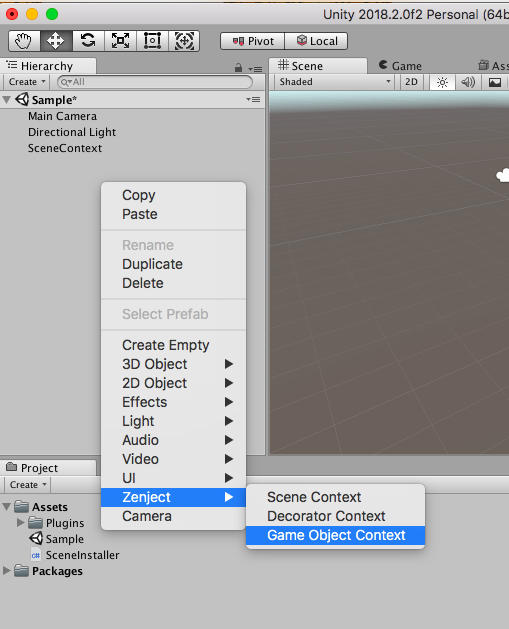Switch to the Game tab
This screenshot has width=509, height=629.
click(x=400, y=66)
